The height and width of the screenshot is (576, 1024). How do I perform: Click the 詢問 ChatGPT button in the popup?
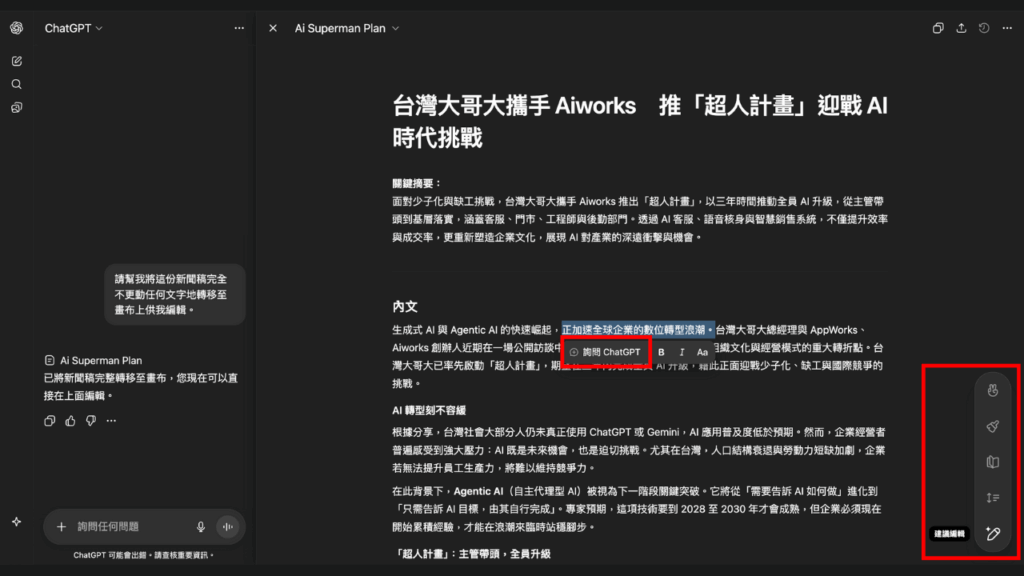pos(605,351)
